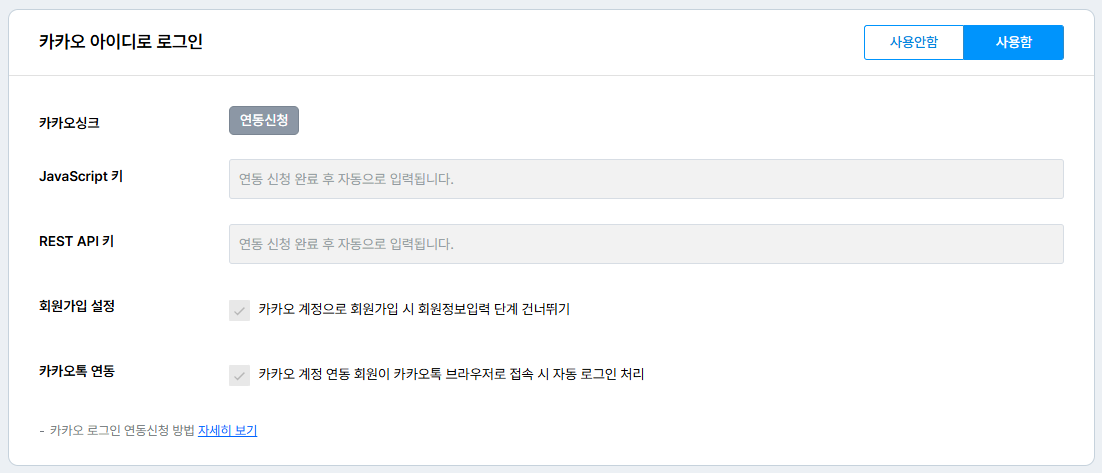This screenshot has width=1102, height=473.
Task: Click the gray checkmark icon beside 회원가입 설정
Action: point(240,310)
